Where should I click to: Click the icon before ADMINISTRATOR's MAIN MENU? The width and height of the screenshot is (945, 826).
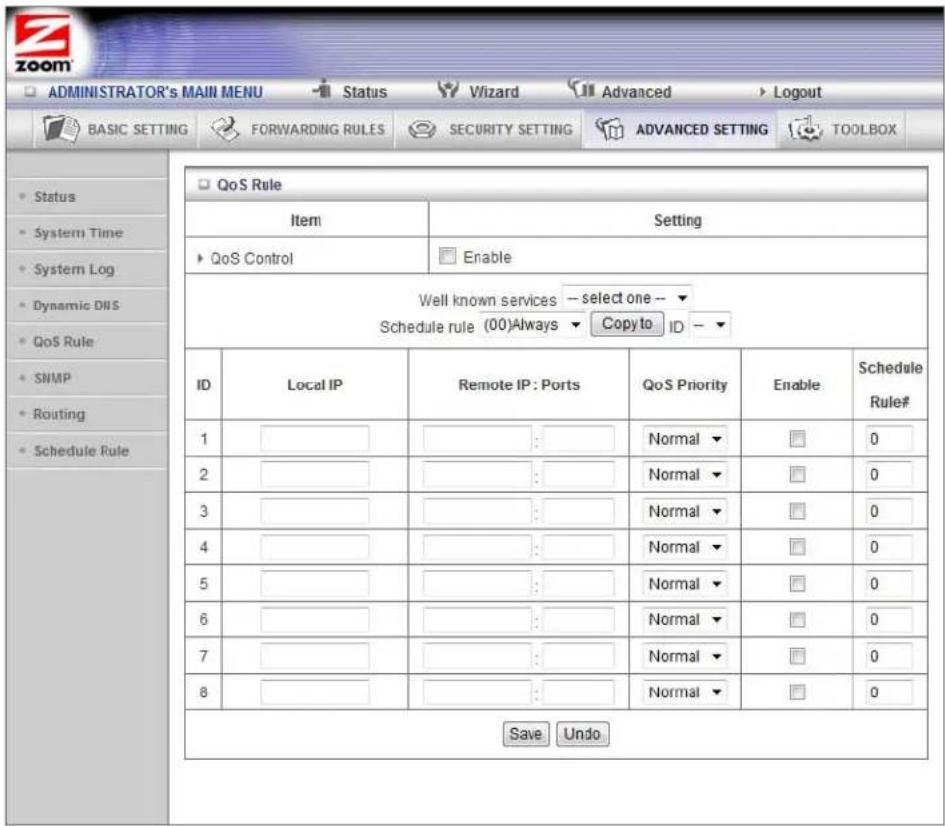(30, 92)
